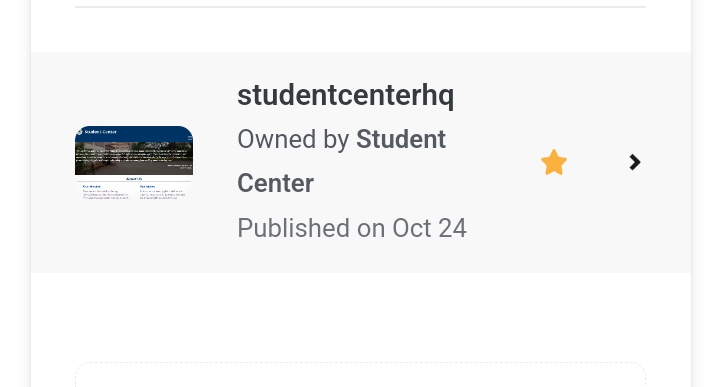Click the right vision column in thumbnail

pos(162,192)
